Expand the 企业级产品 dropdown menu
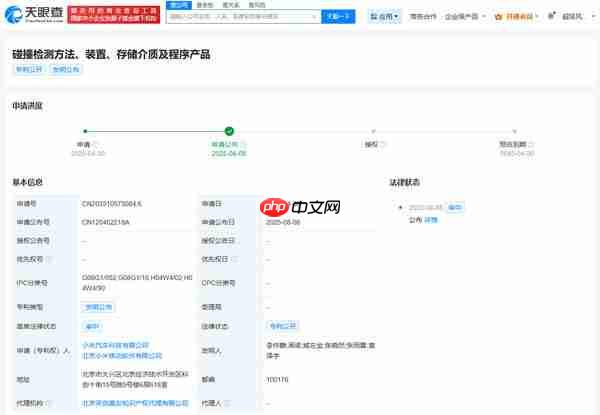The height and width of the screenshot is (415, 600). pyautogui.click(x=465, y=16)
